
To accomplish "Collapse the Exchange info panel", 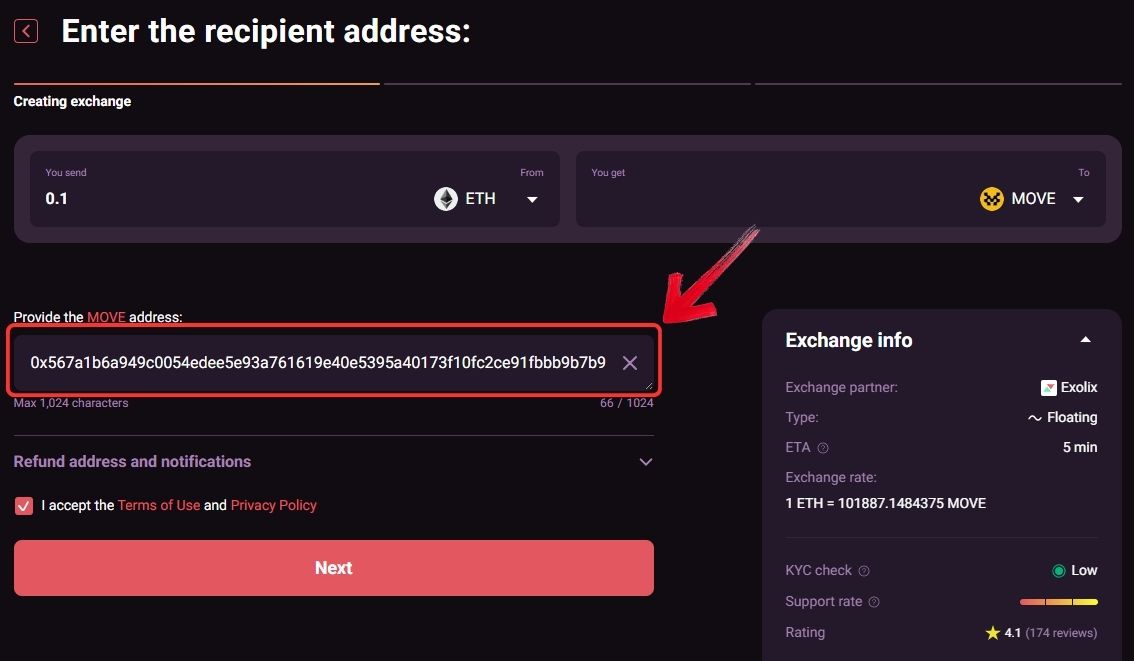I will tap(1086, 340).
